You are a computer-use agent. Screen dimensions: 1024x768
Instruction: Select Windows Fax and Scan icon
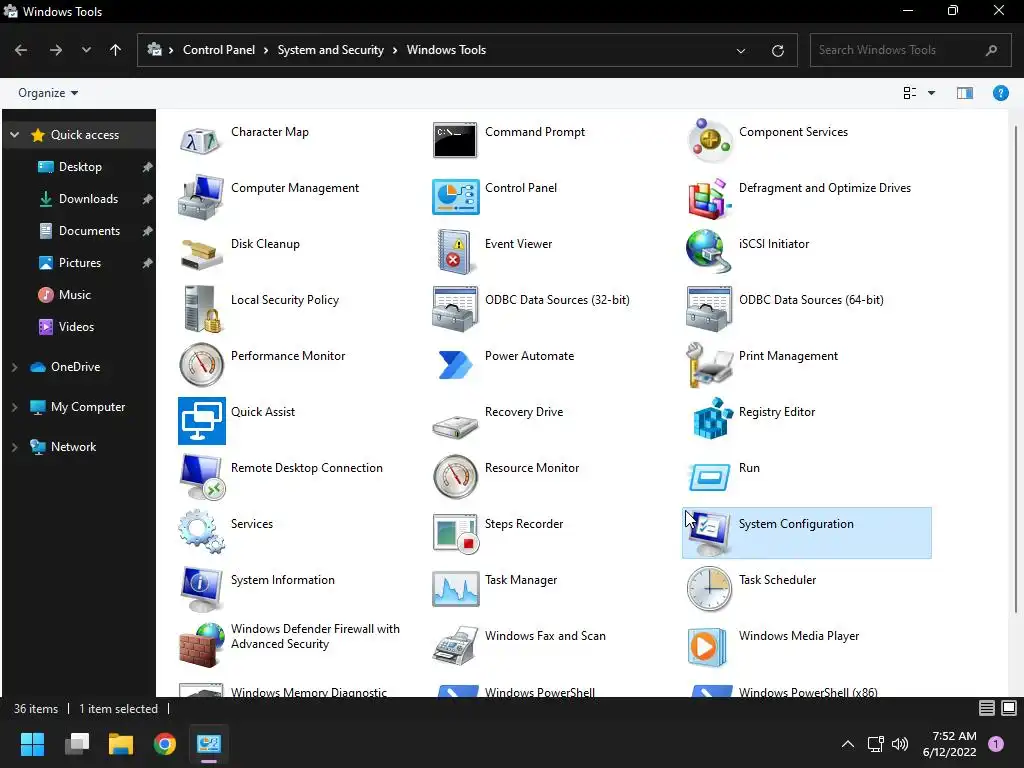(455, 645)
